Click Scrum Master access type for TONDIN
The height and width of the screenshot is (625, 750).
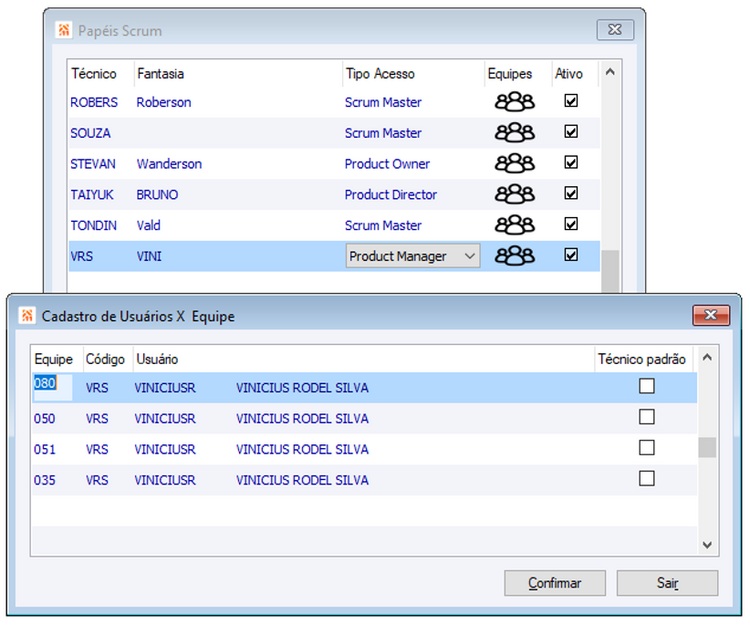383,225
